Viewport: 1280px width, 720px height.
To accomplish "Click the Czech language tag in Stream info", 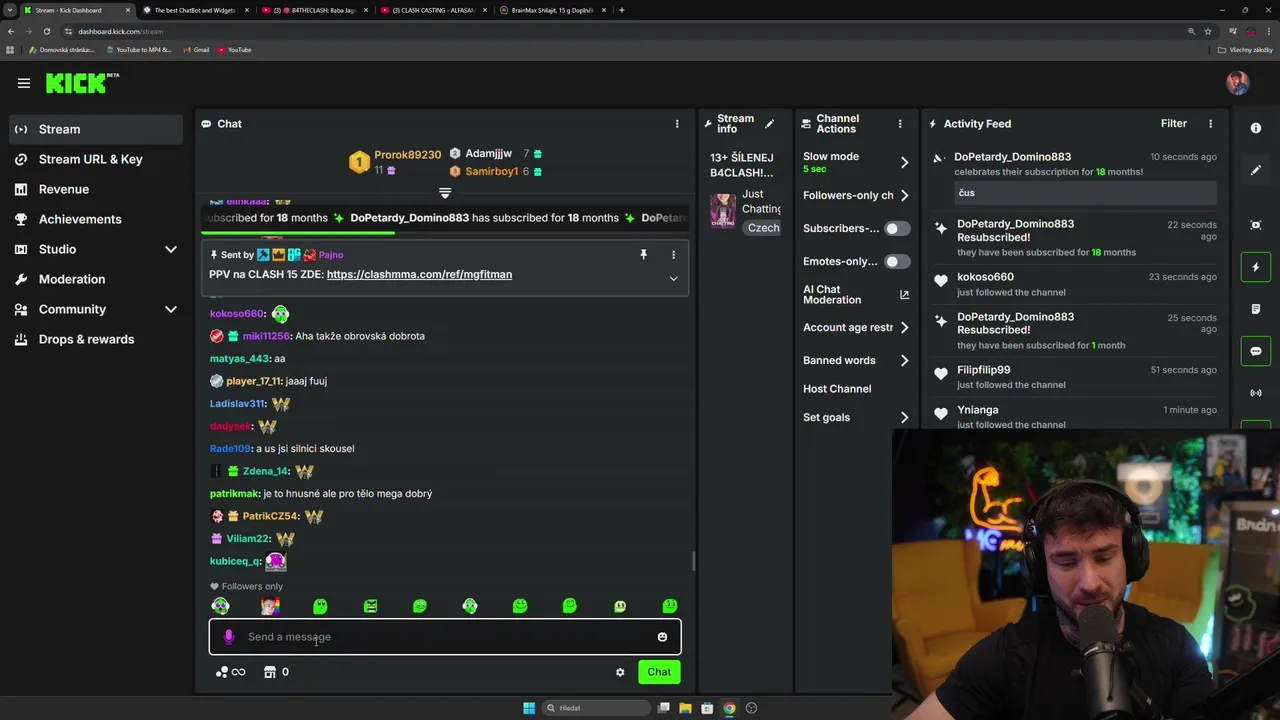I will (763, 228).
